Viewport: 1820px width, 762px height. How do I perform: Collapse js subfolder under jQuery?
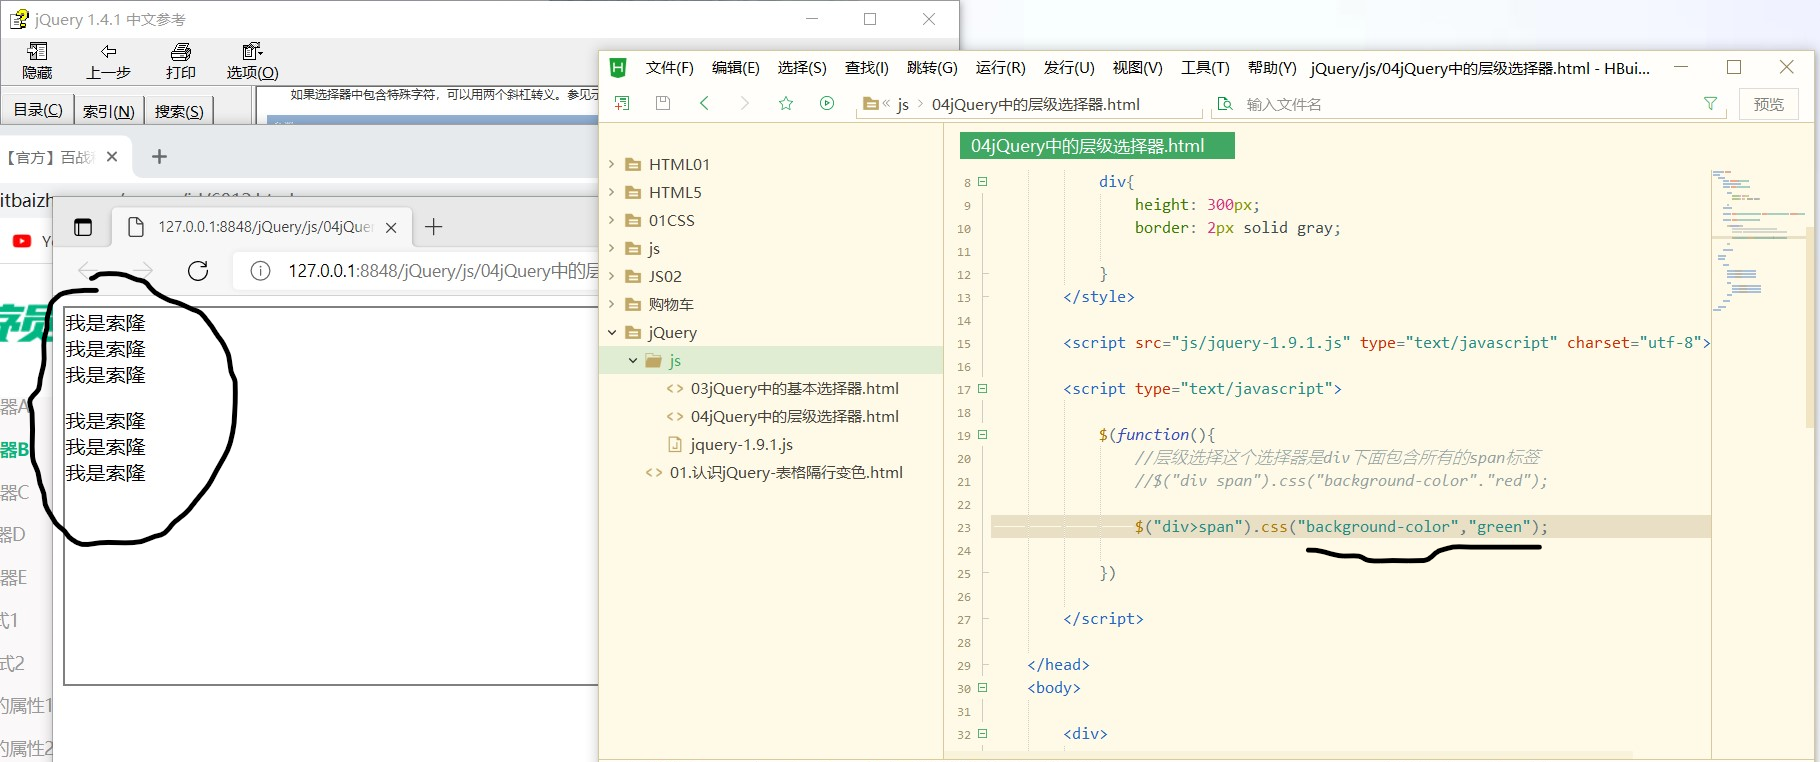click(x=633, y=360)
